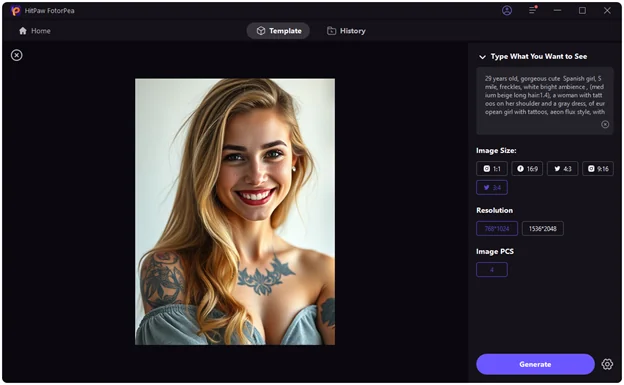Open the hamburger menu with notification dot
The height and width of the screenshot is (385, 624).
coord(532,10)
